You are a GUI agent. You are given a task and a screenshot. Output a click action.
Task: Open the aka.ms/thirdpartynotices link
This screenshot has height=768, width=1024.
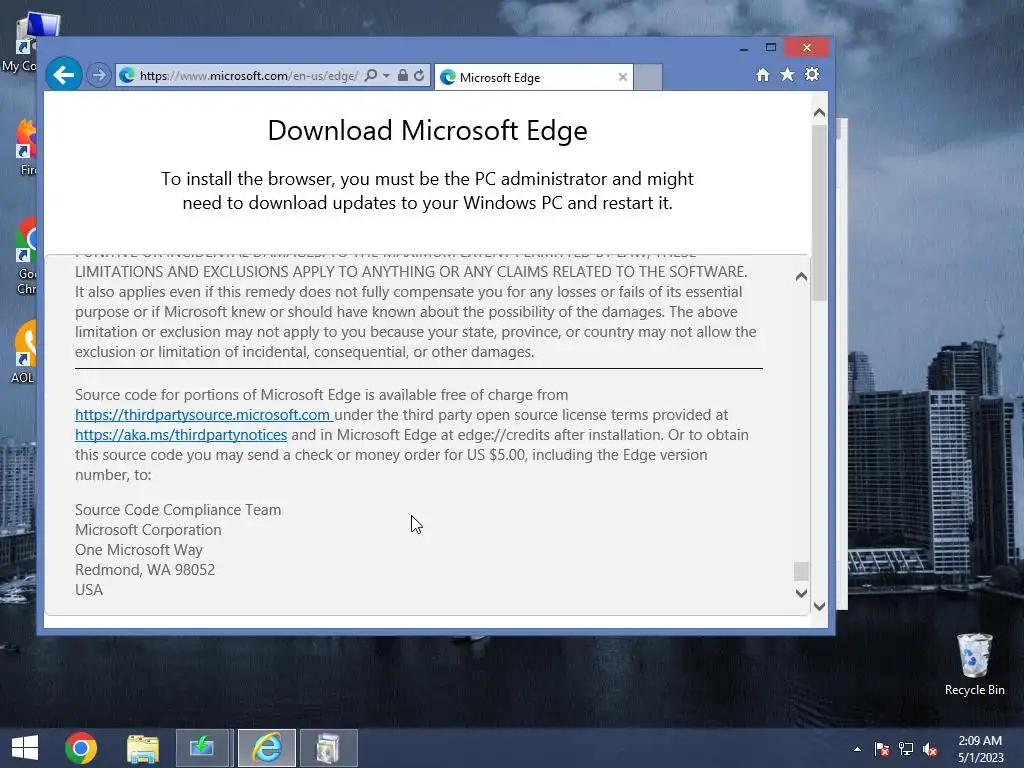pos(181,435)
